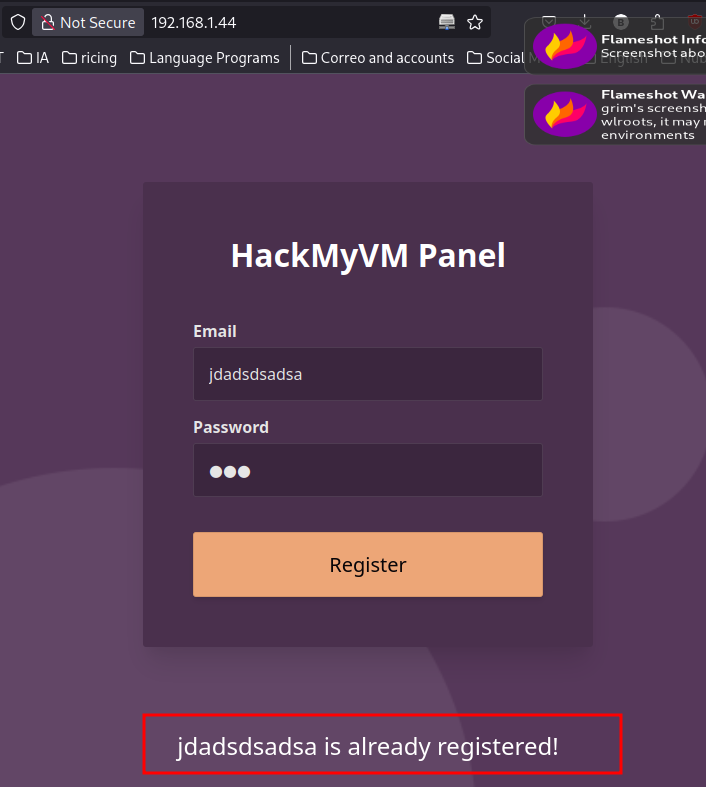Screen dimensions: 706x787
Task: Click the 'already registered' message text
Action: (368, 746)
